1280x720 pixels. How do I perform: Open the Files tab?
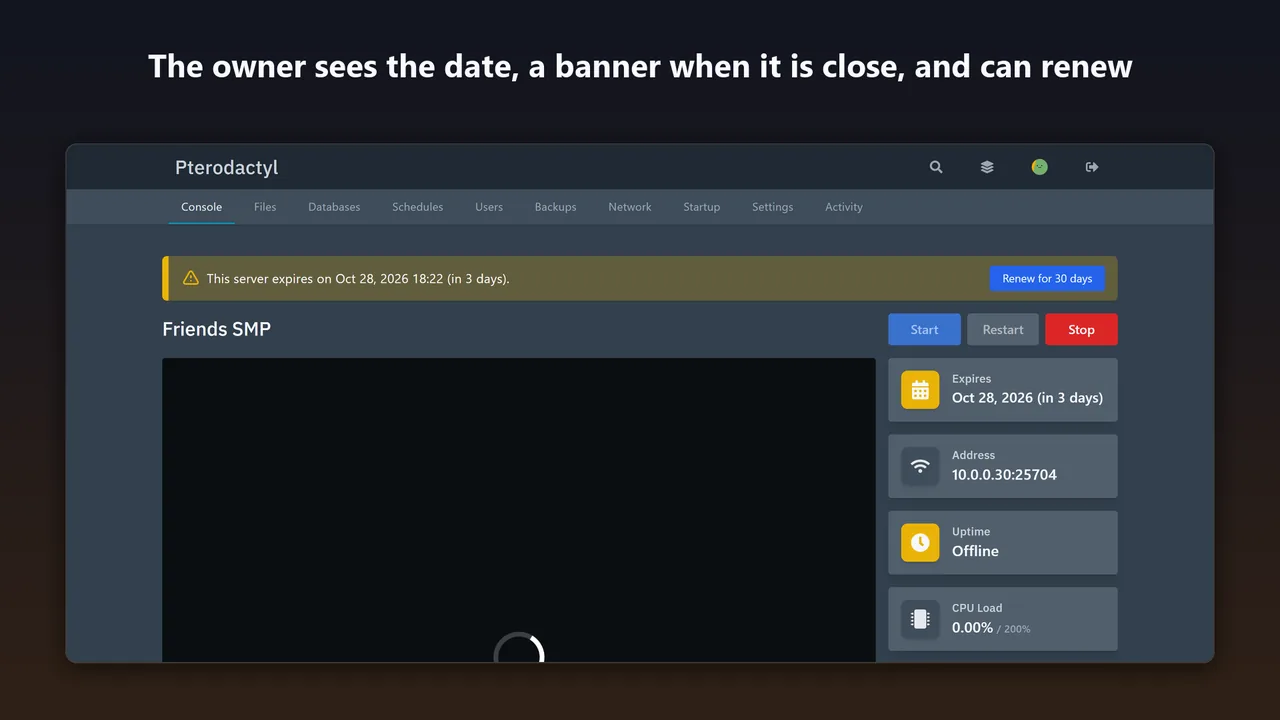click(x=265, y=207)
